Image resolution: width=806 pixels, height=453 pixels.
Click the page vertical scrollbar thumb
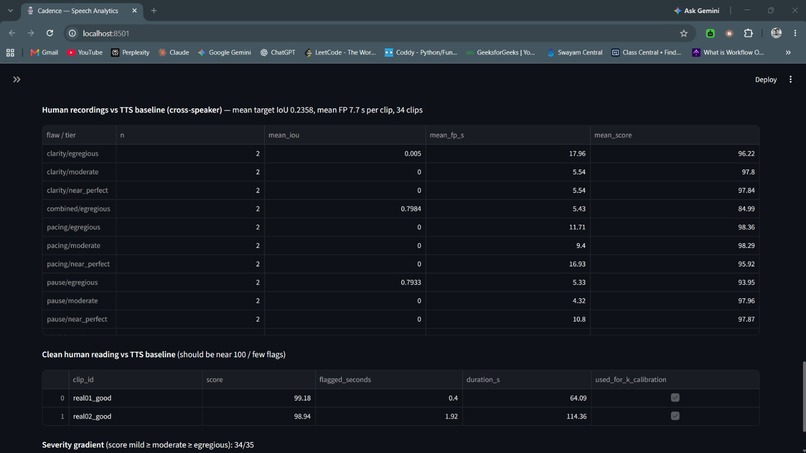pyautogui.click(x=803, y=396)
